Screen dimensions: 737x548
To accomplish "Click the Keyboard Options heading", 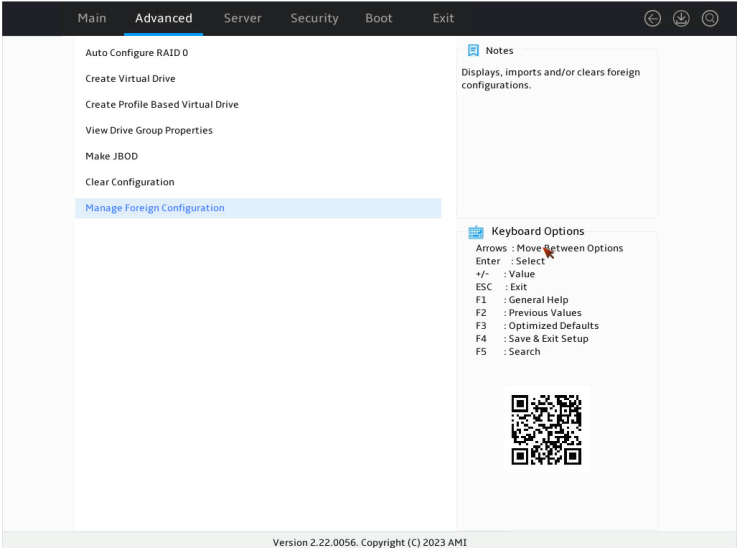I will pos(538,231).
